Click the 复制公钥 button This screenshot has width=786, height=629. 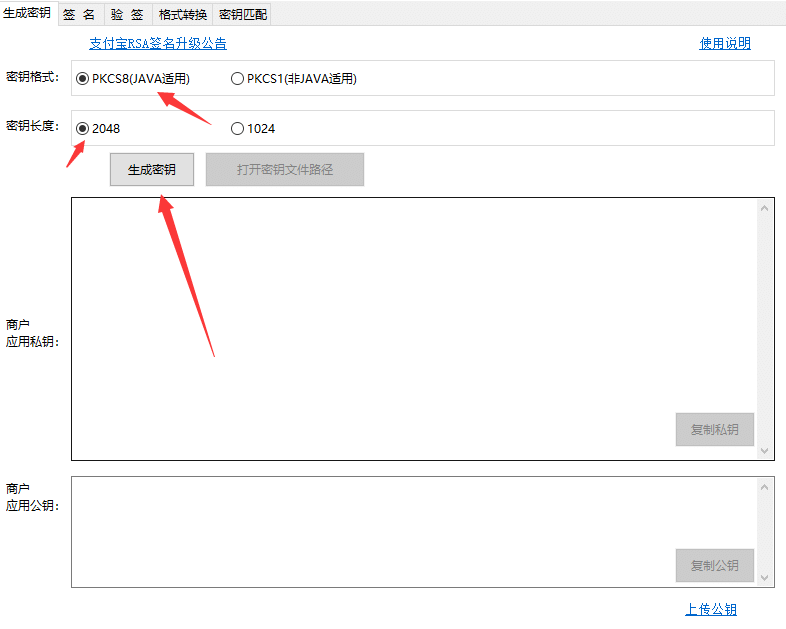click(x=714, y=566)
